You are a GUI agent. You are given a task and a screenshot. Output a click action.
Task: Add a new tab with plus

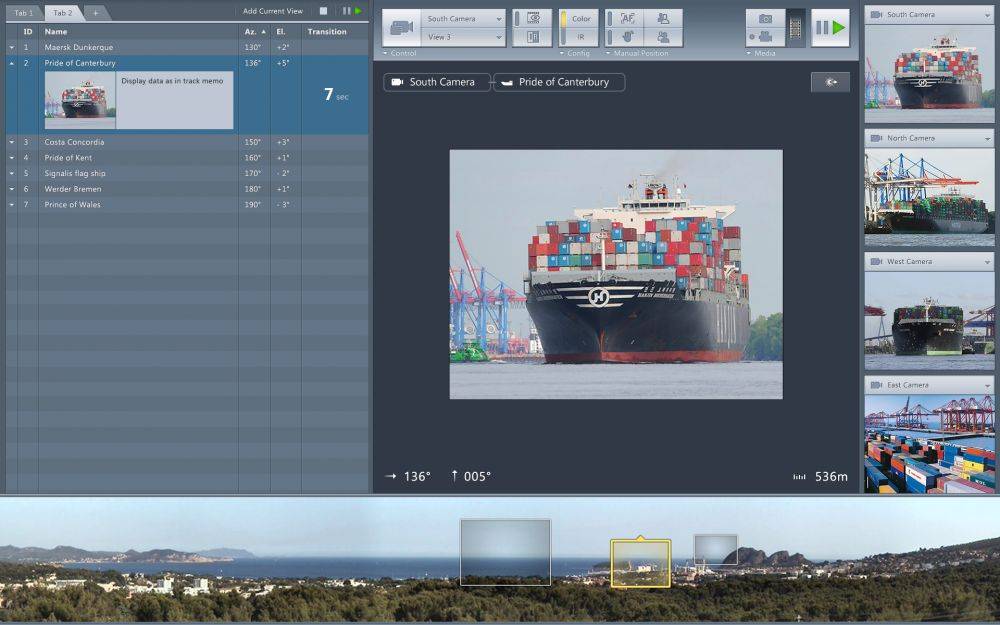96,13
